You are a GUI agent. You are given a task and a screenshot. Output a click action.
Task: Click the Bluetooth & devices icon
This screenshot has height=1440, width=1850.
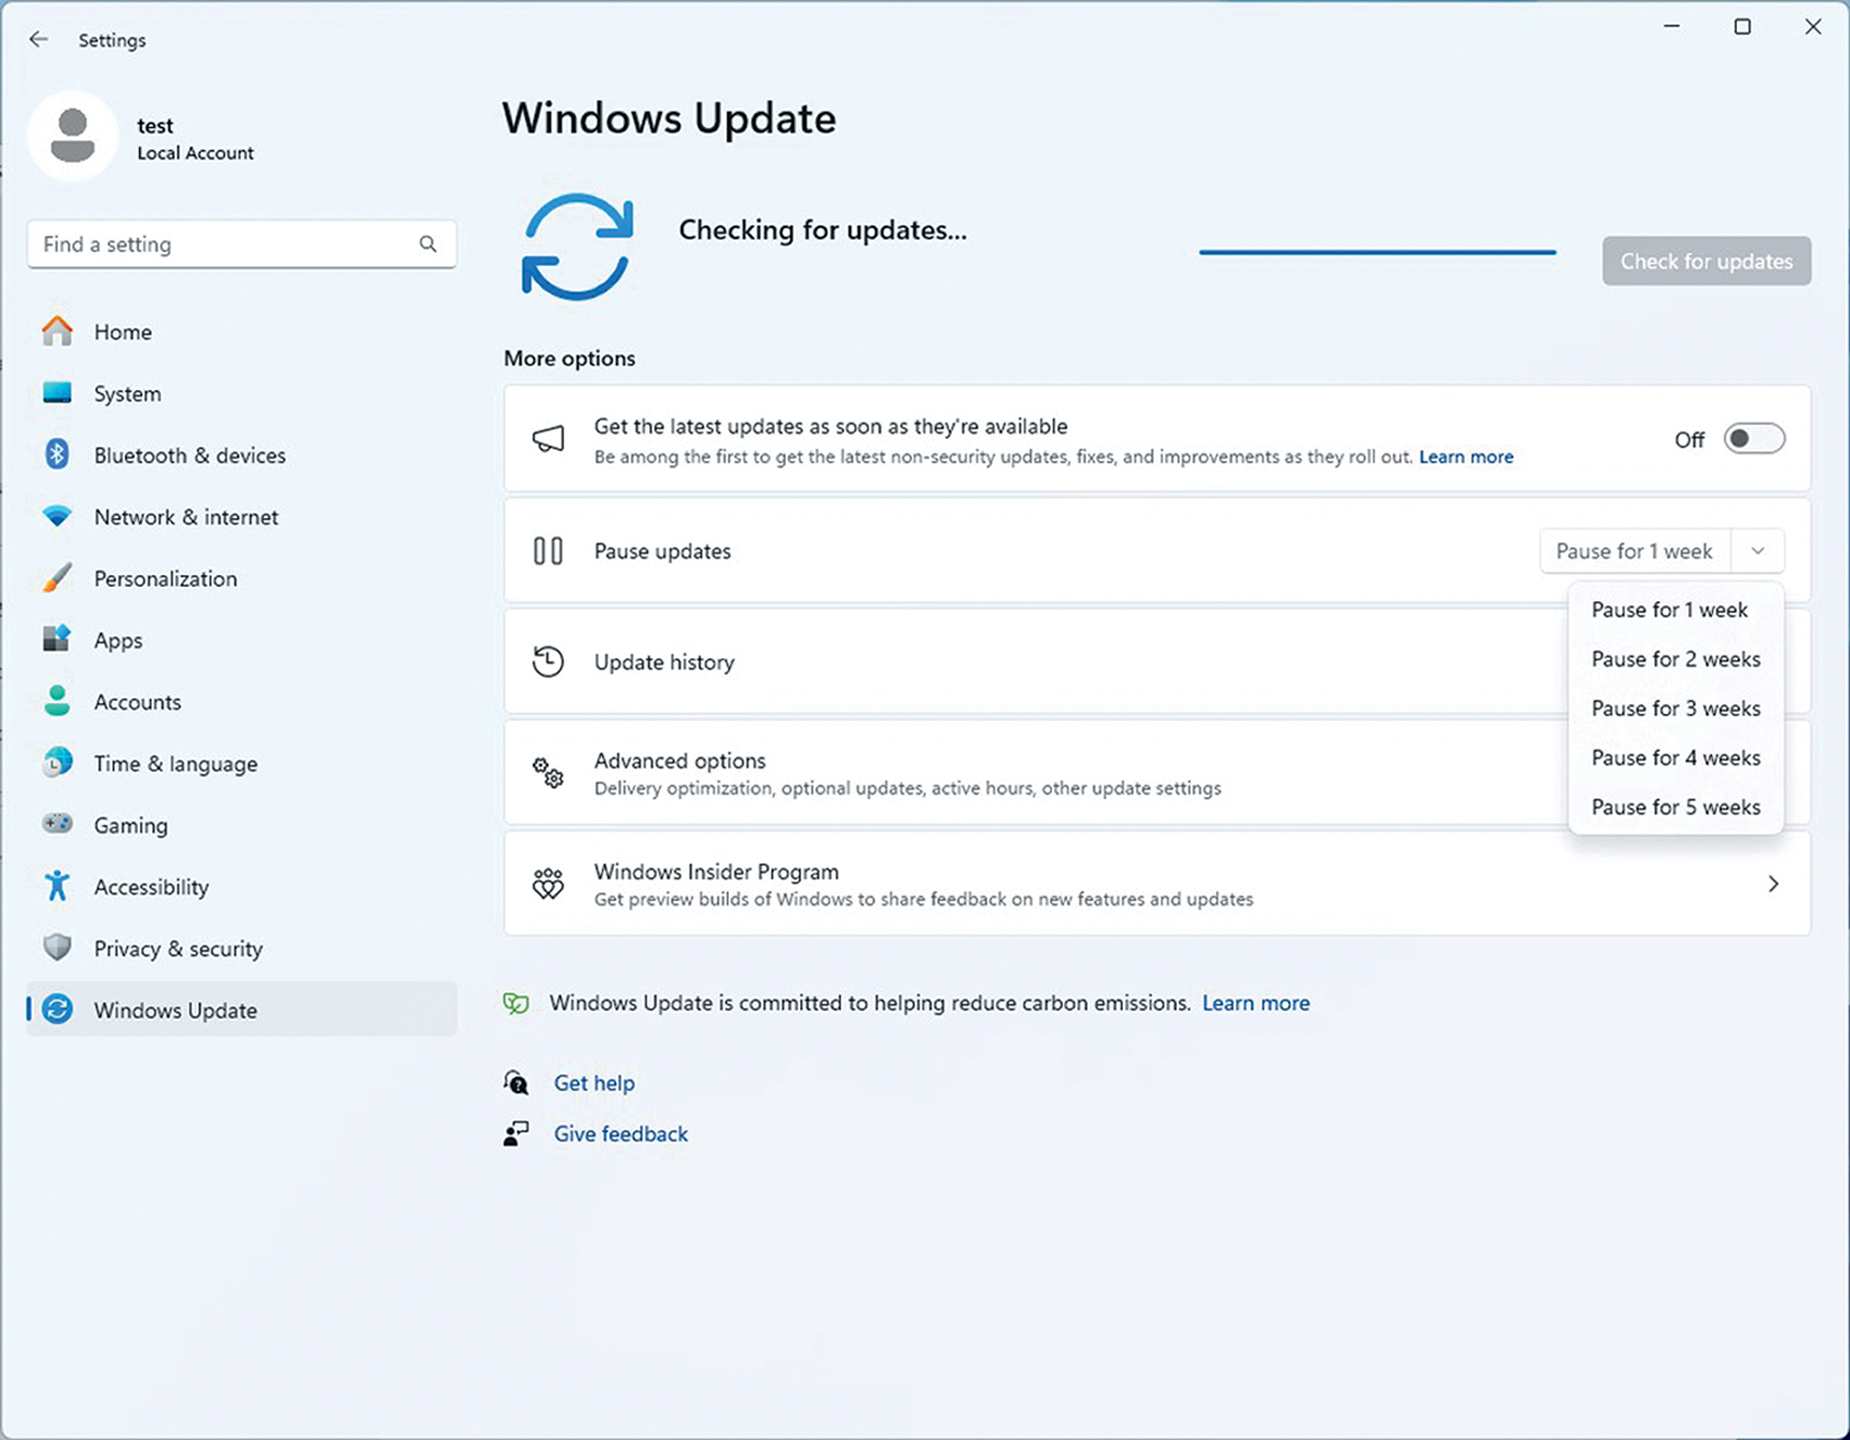coord(57,455)
